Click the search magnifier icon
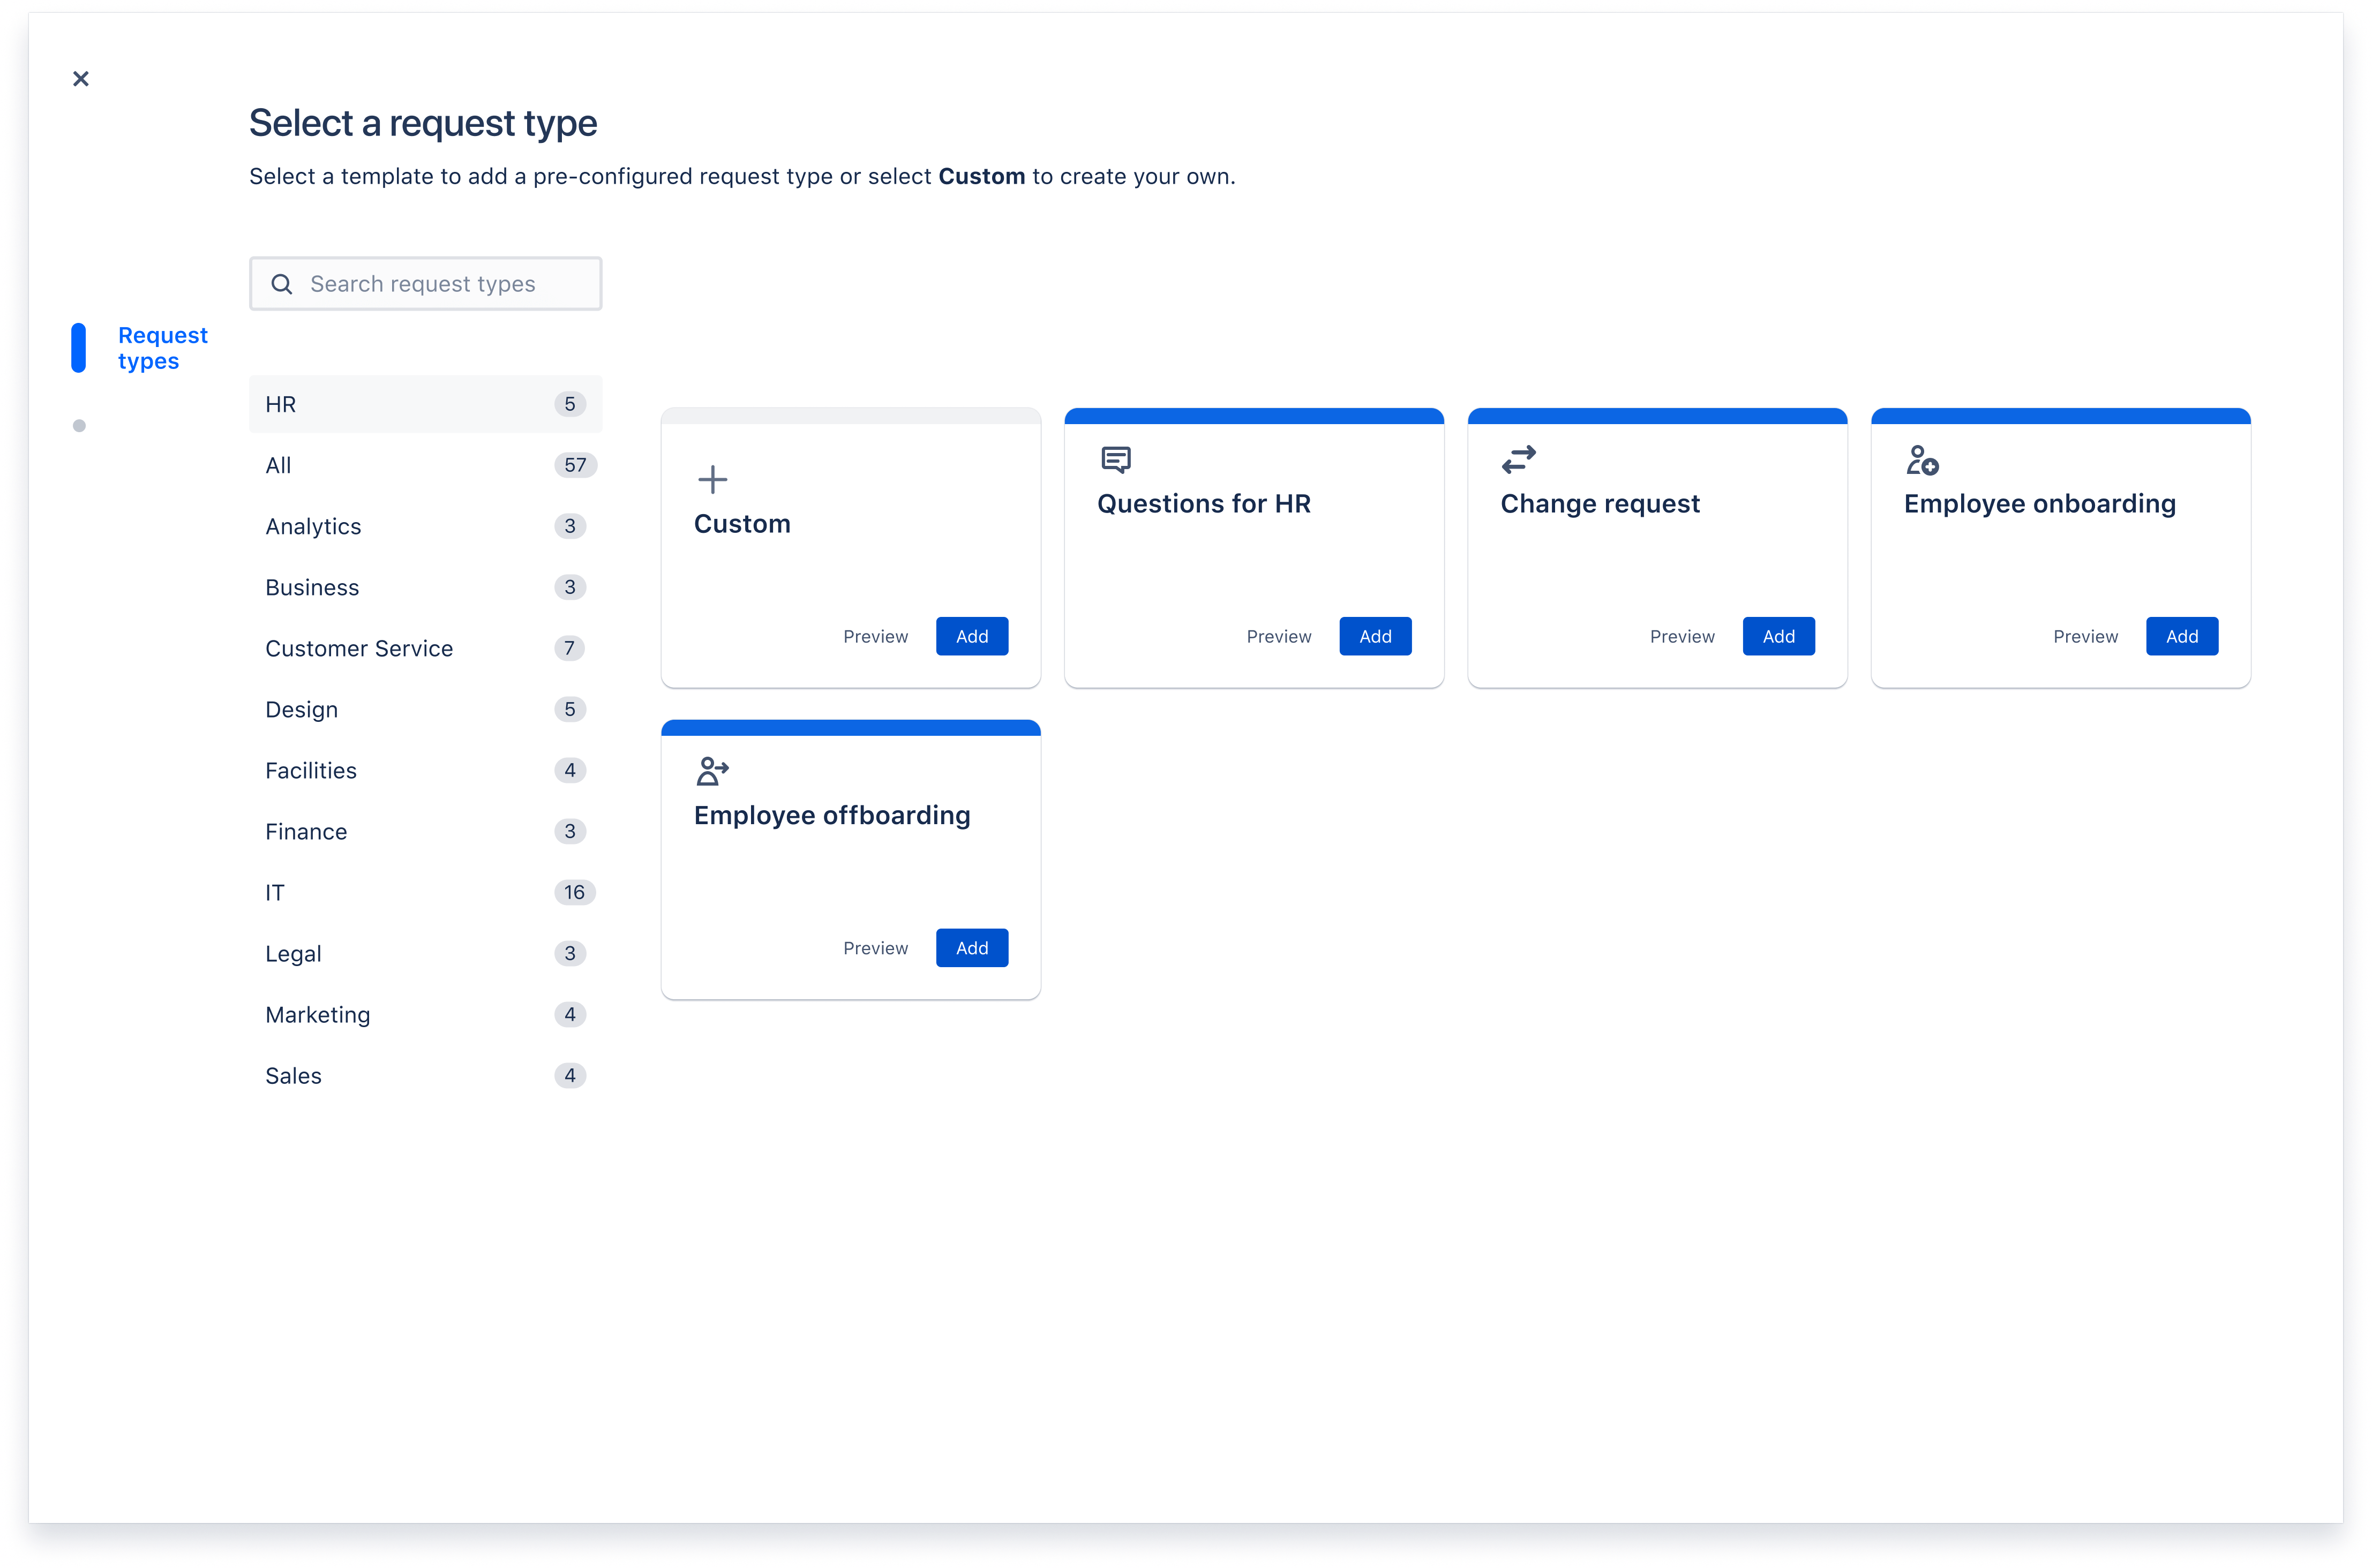 point(282,283)
